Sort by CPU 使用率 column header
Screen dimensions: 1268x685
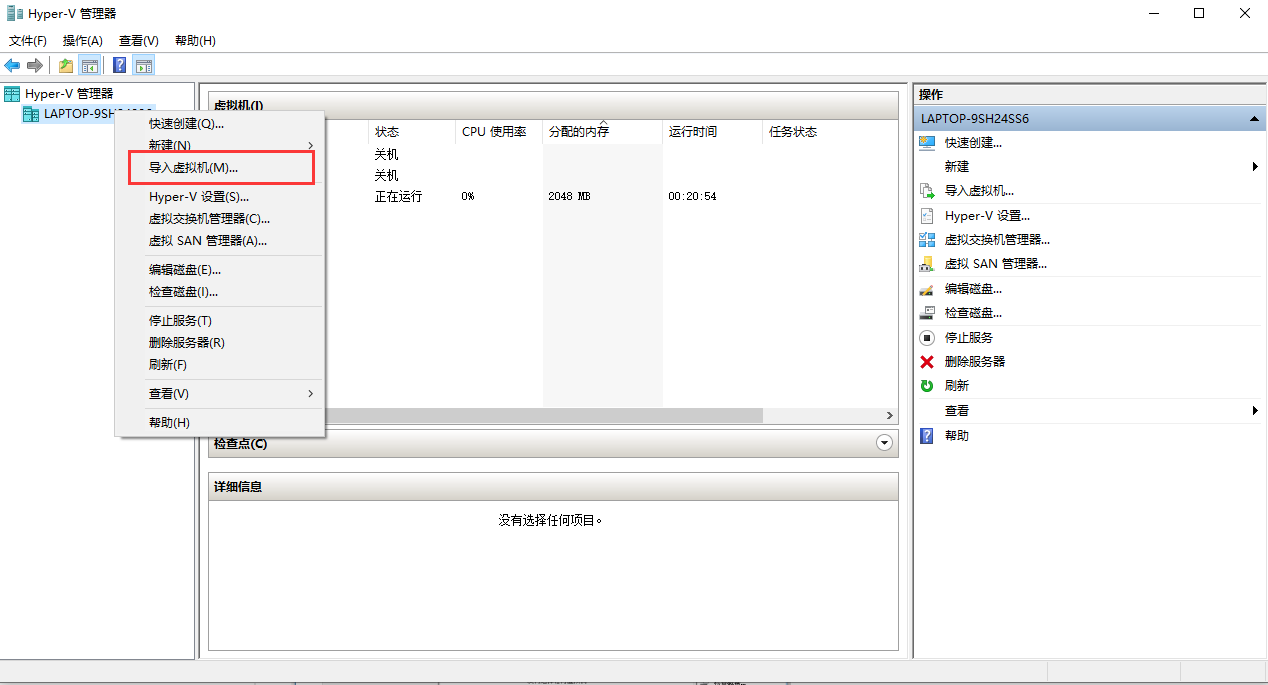pos(499,132)
